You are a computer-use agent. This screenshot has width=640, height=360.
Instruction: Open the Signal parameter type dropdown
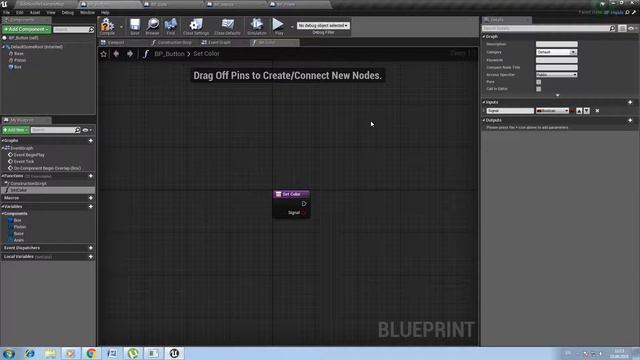pos(552,111)
